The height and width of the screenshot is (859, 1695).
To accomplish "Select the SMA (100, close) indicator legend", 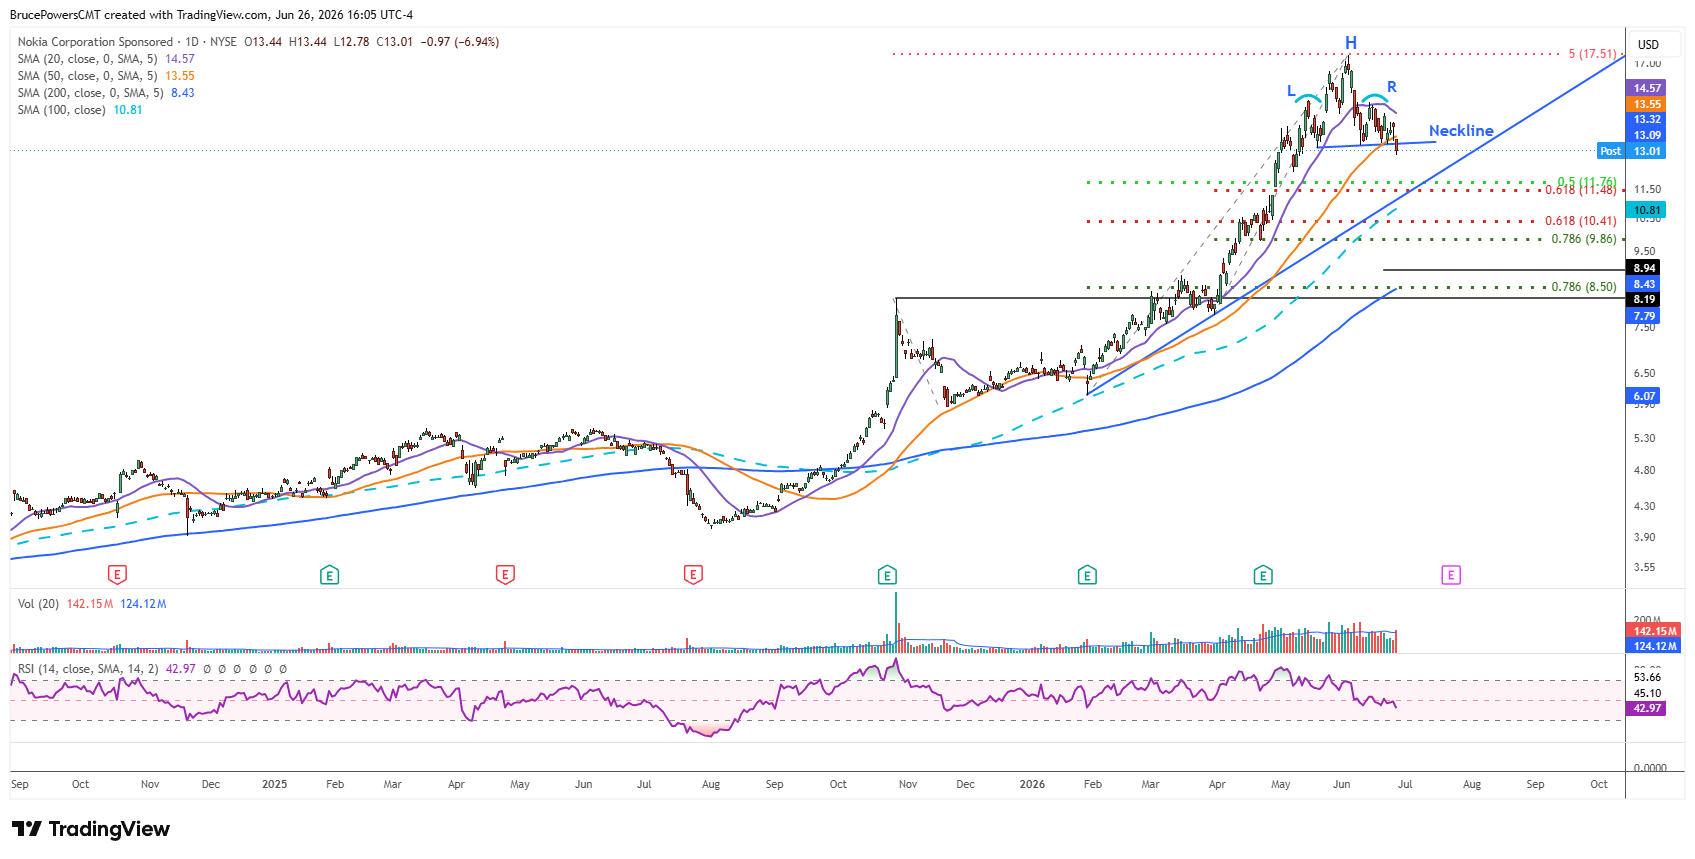I will click(61, 110).
